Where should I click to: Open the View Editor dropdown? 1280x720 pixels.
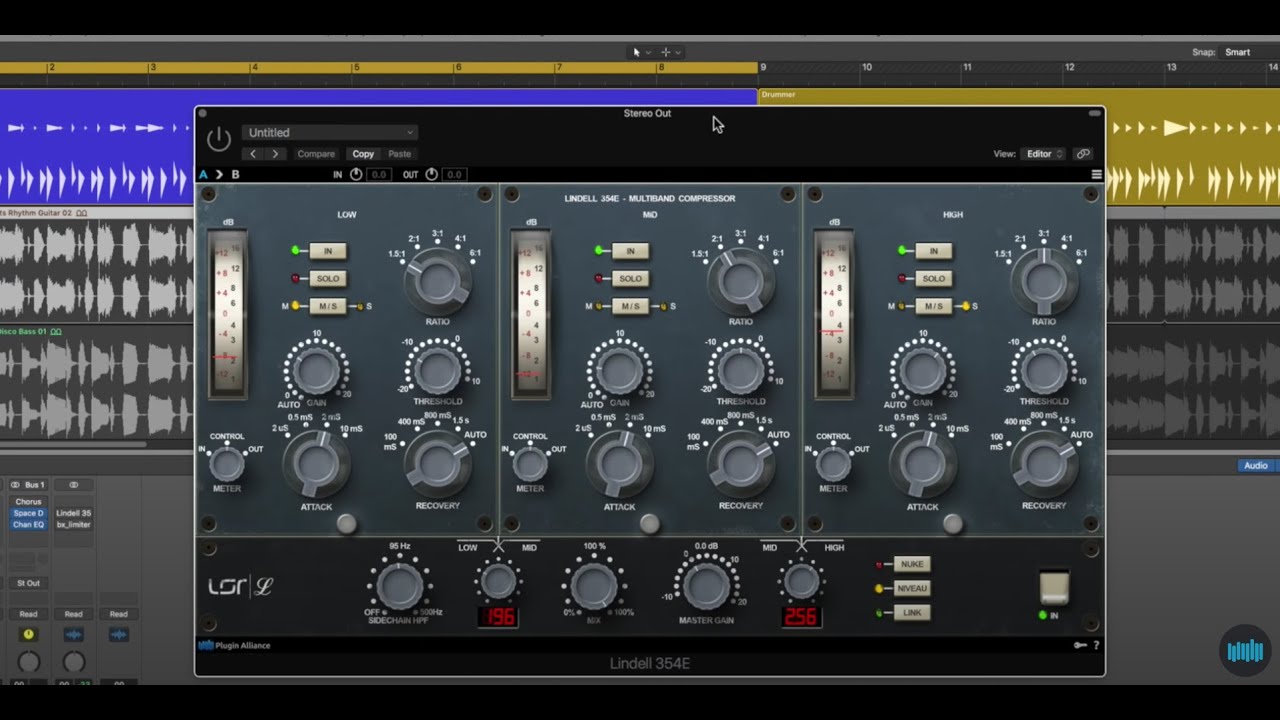(x=1045, y=154)
